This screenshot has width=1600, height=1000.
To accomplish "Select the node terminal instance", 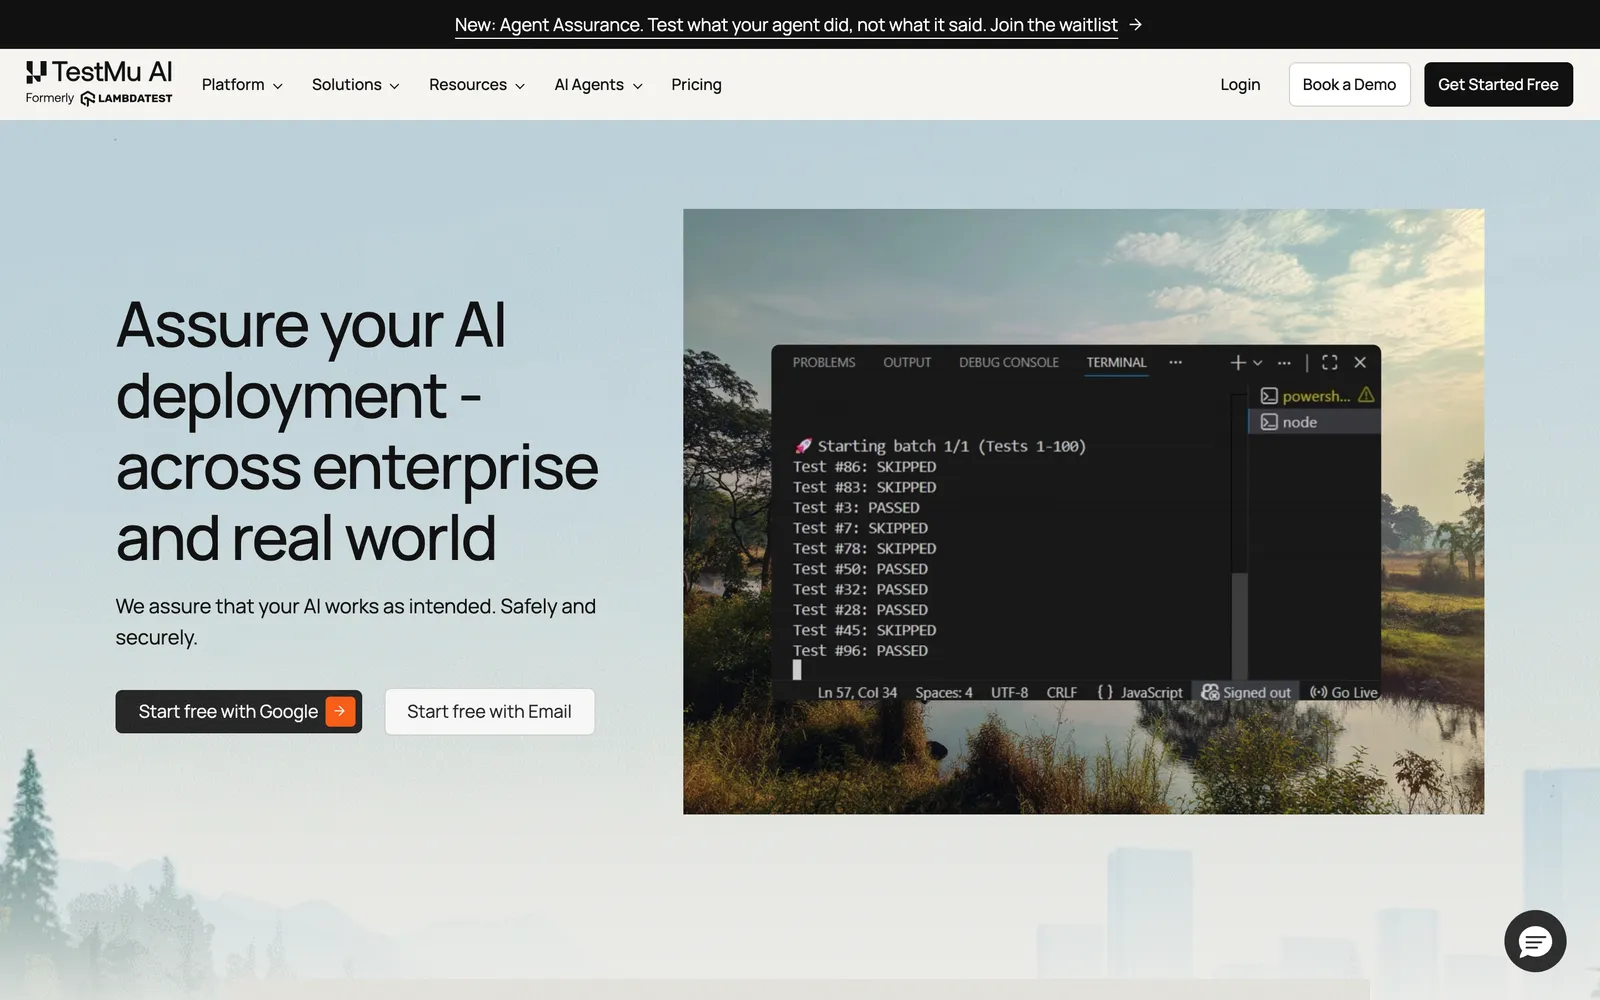I will tap(1315, 422).
